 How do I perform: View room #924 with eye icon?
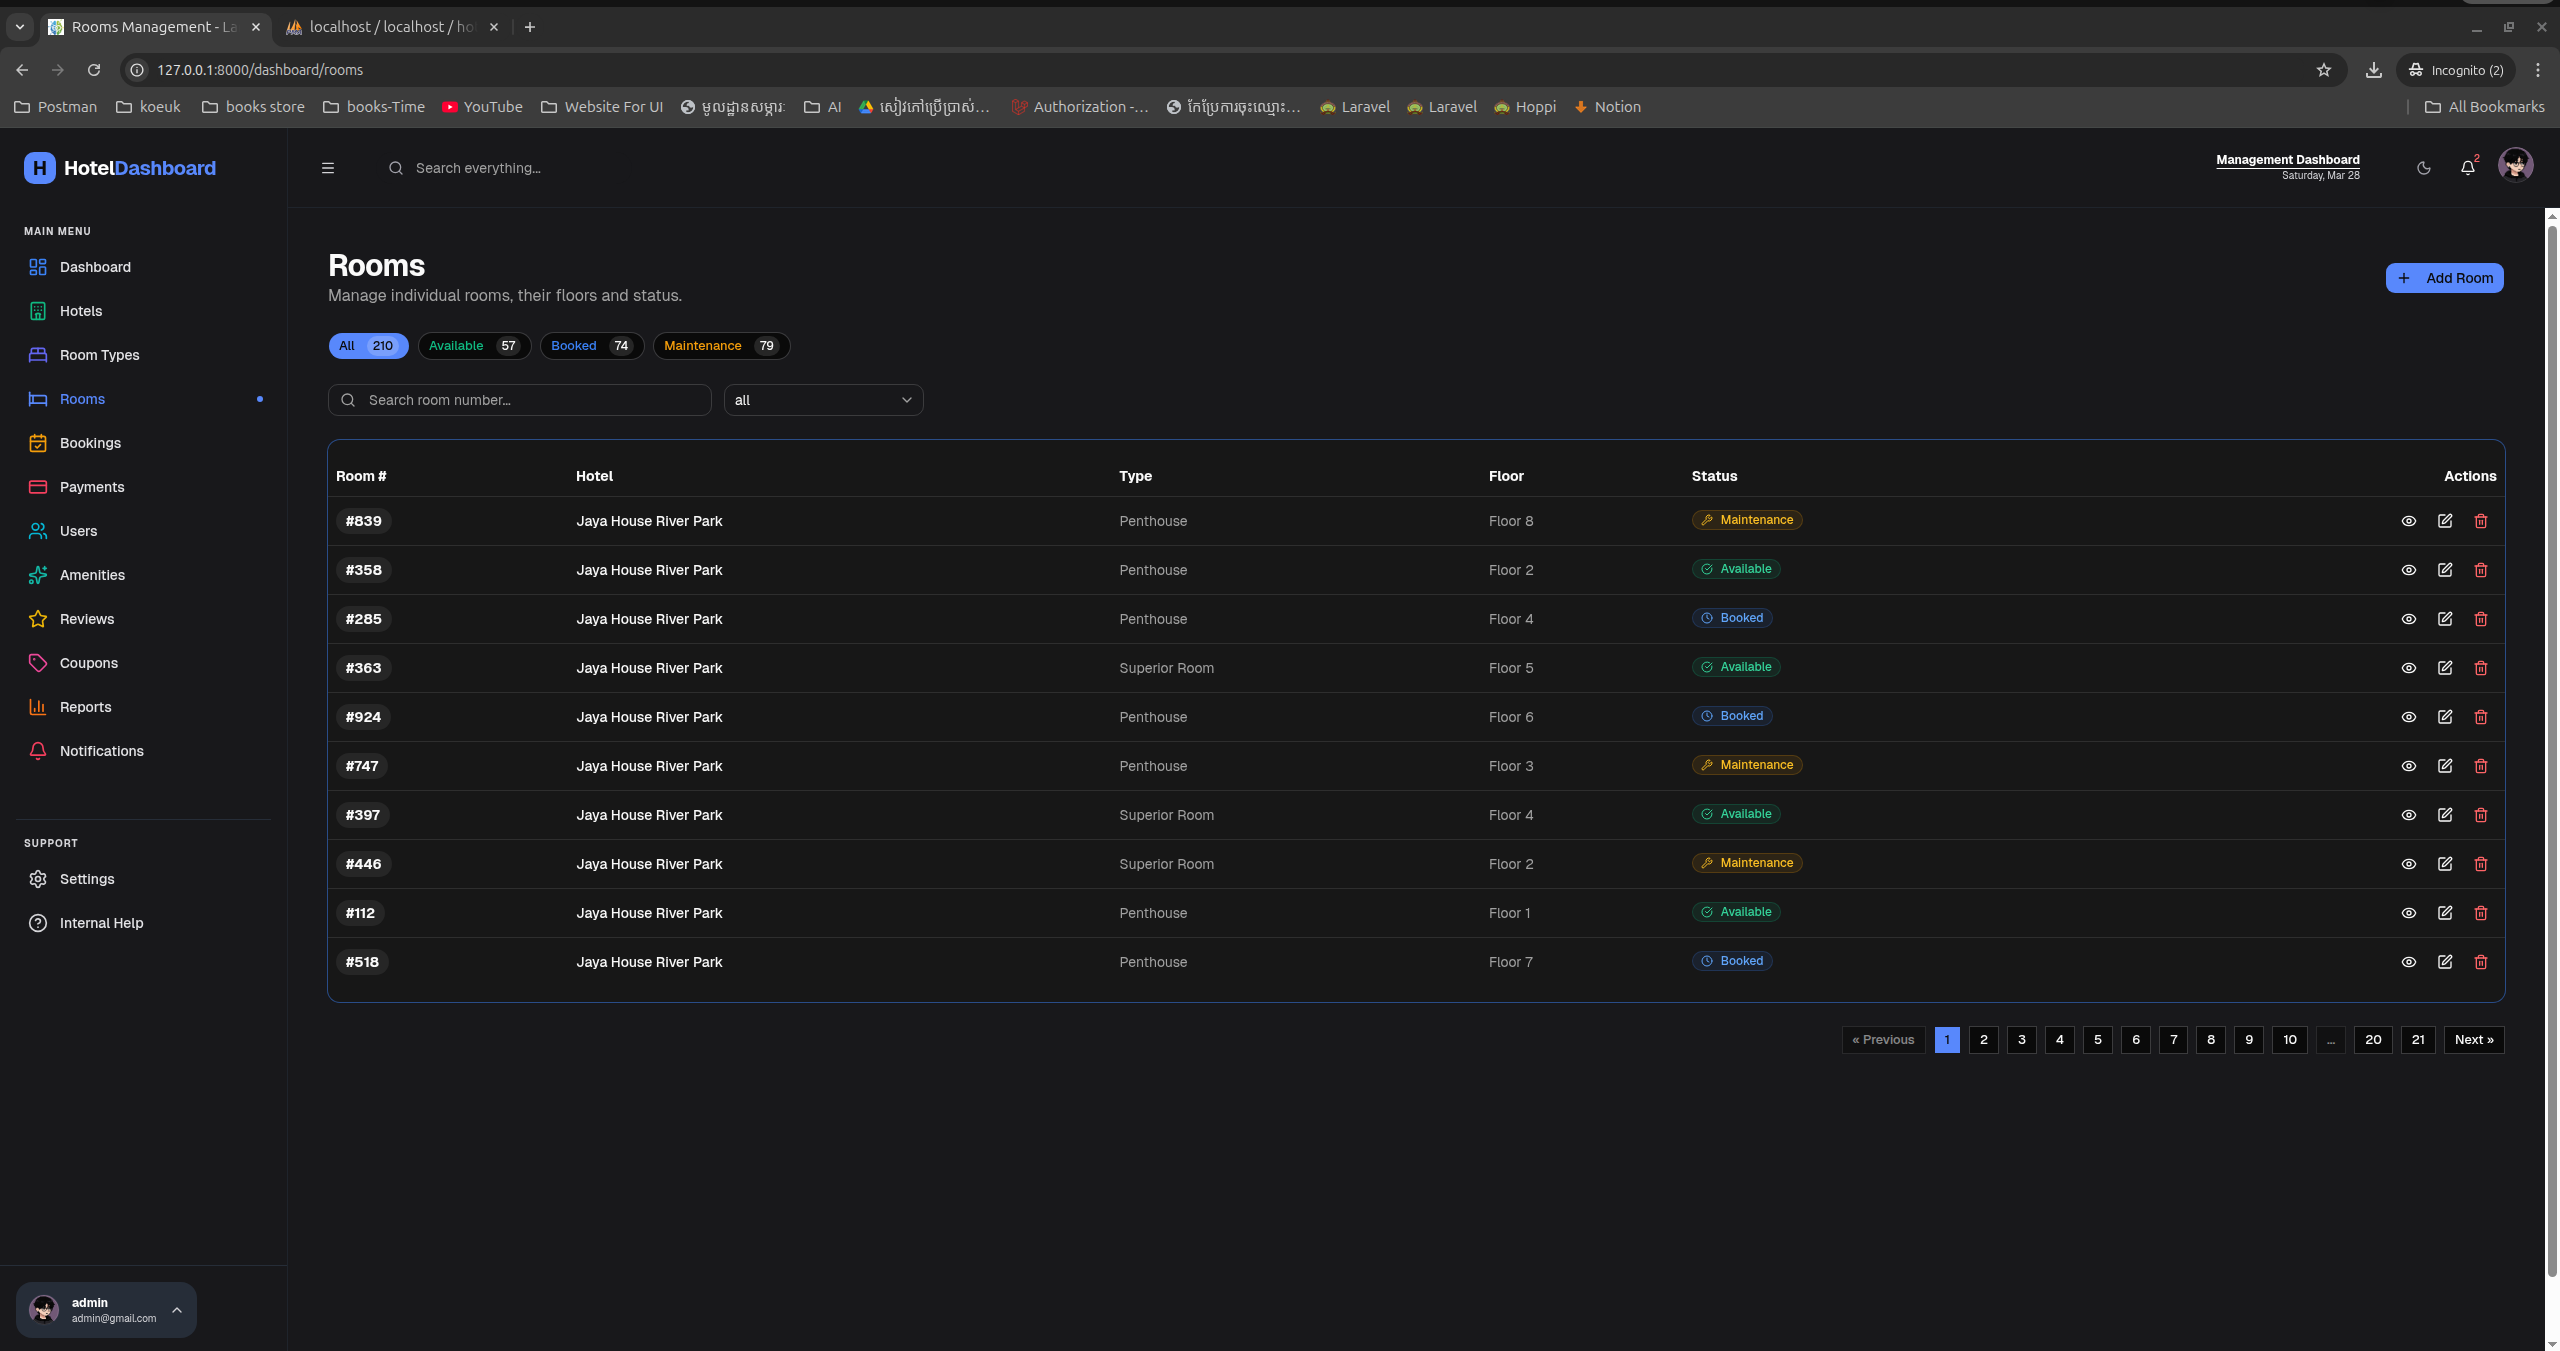[x=2409, y=717]
